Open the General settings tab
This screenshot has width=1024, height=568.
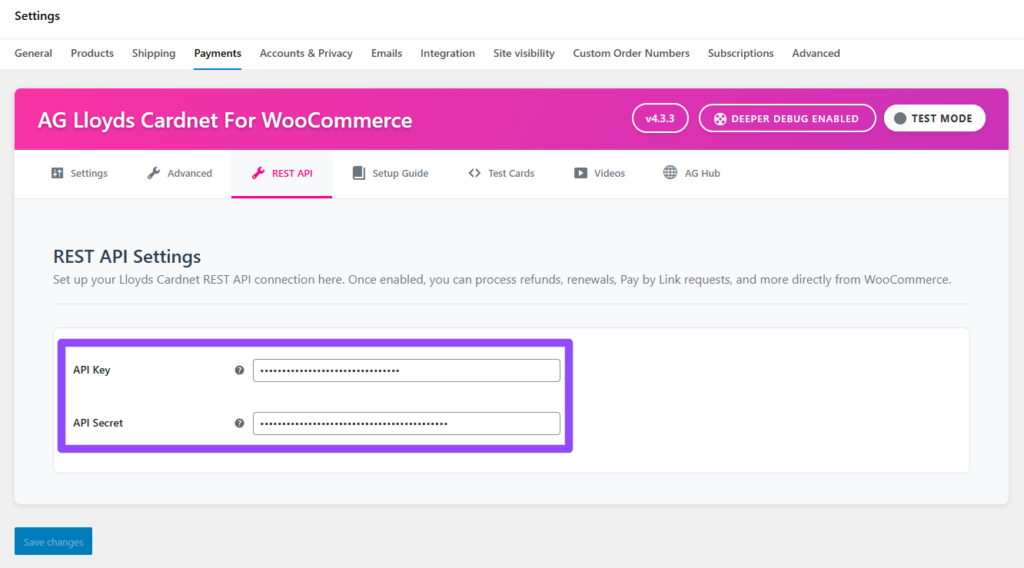point(33,54)
